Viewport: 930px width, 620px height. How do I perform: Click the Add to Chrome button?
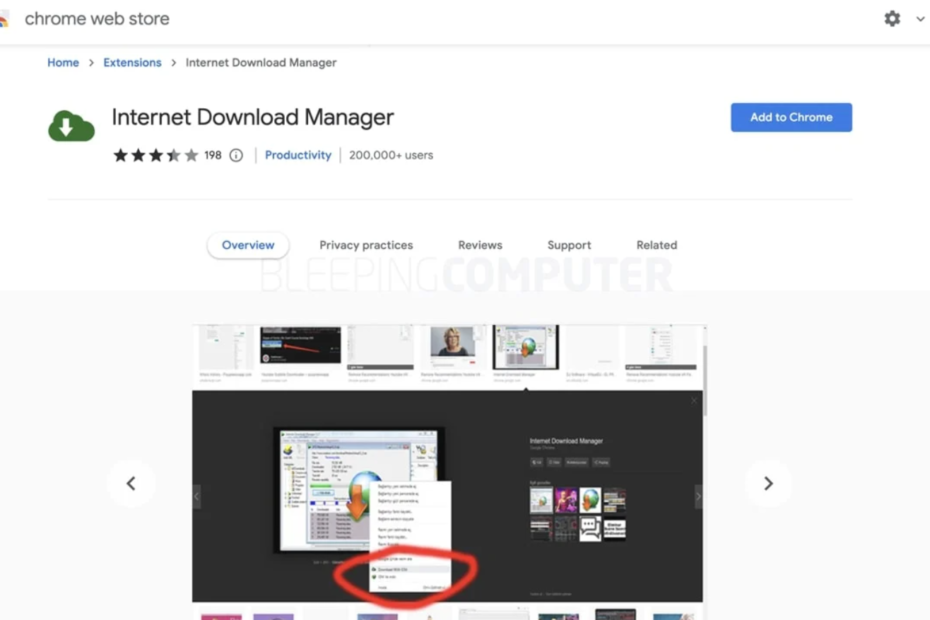pyautogui.click(x=791, y=117)
